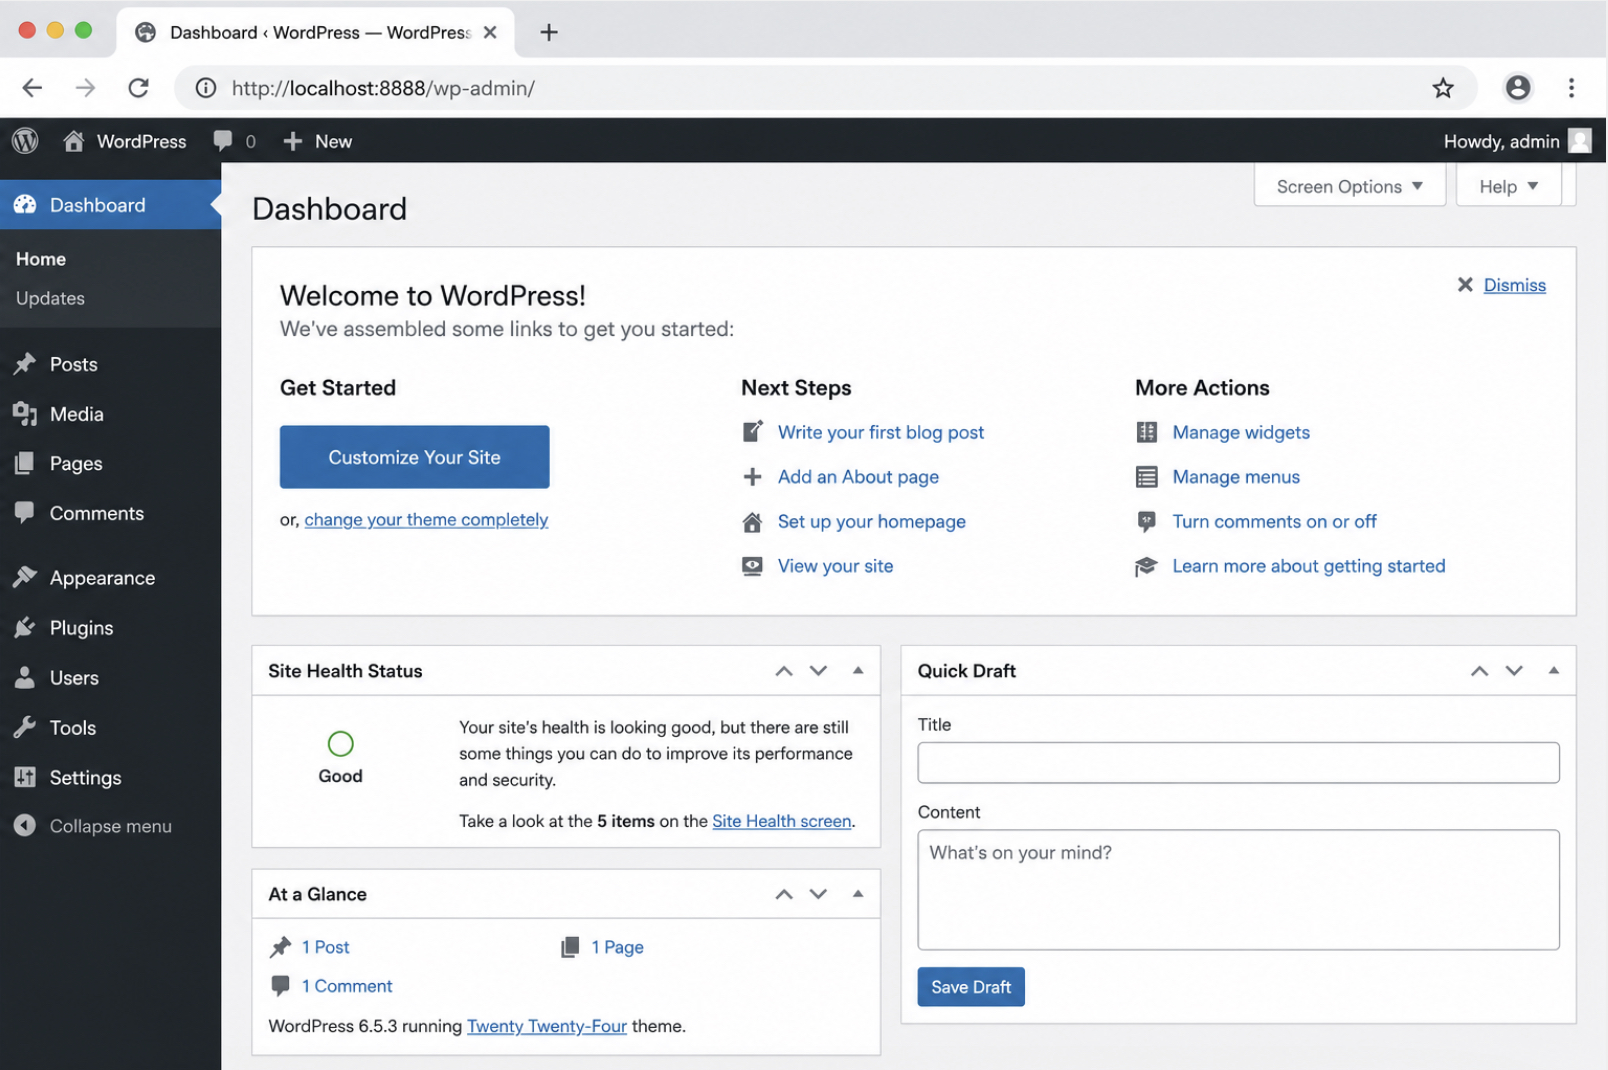The image size is (1608, 1070).
Task: Click the Settings sliders icon
Action: point(25,777)
